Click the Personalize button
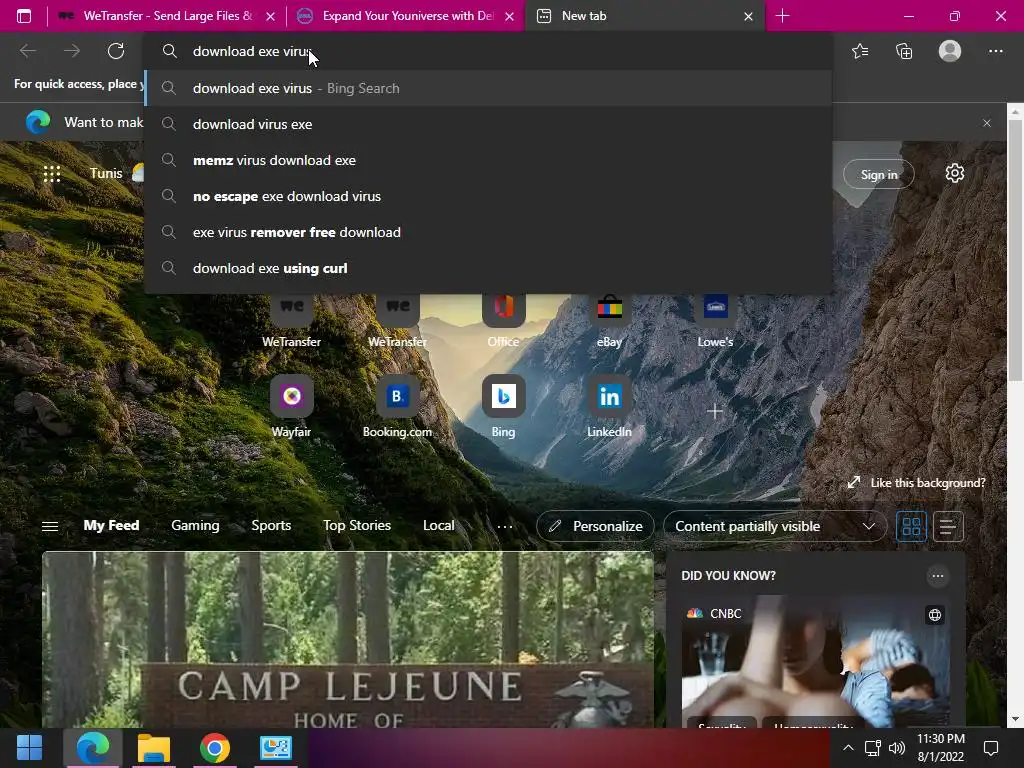 point(595,526)
